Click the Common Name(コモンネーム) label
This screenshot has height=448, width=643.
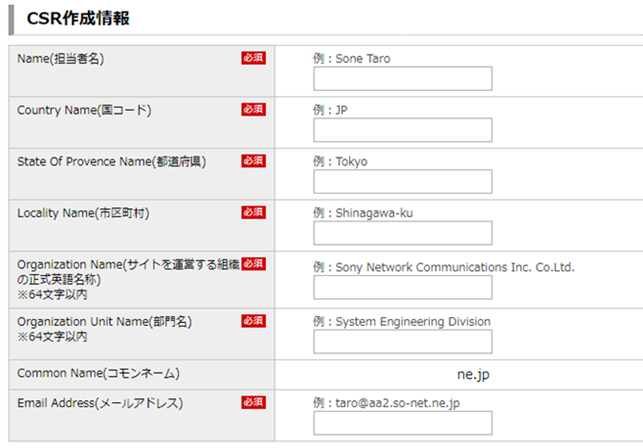pos(98,374)
